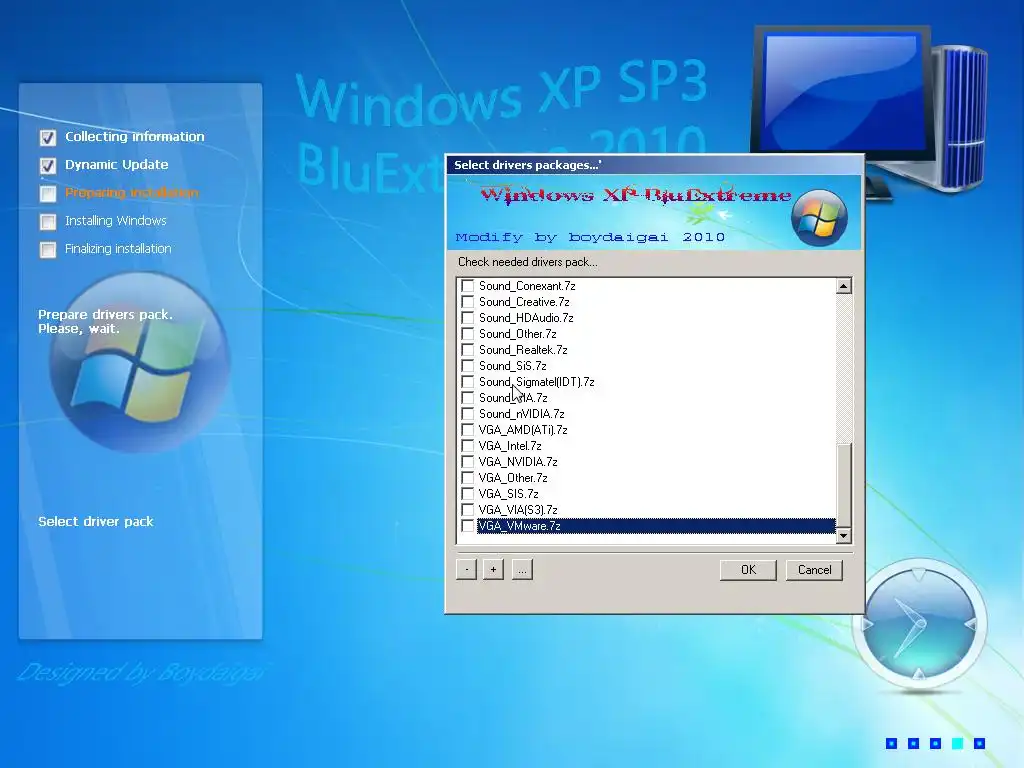This screenshot has height=768, width=1024.
Task: Enable the VGA_Intel.7z checkbox
Action: point(468,446)
